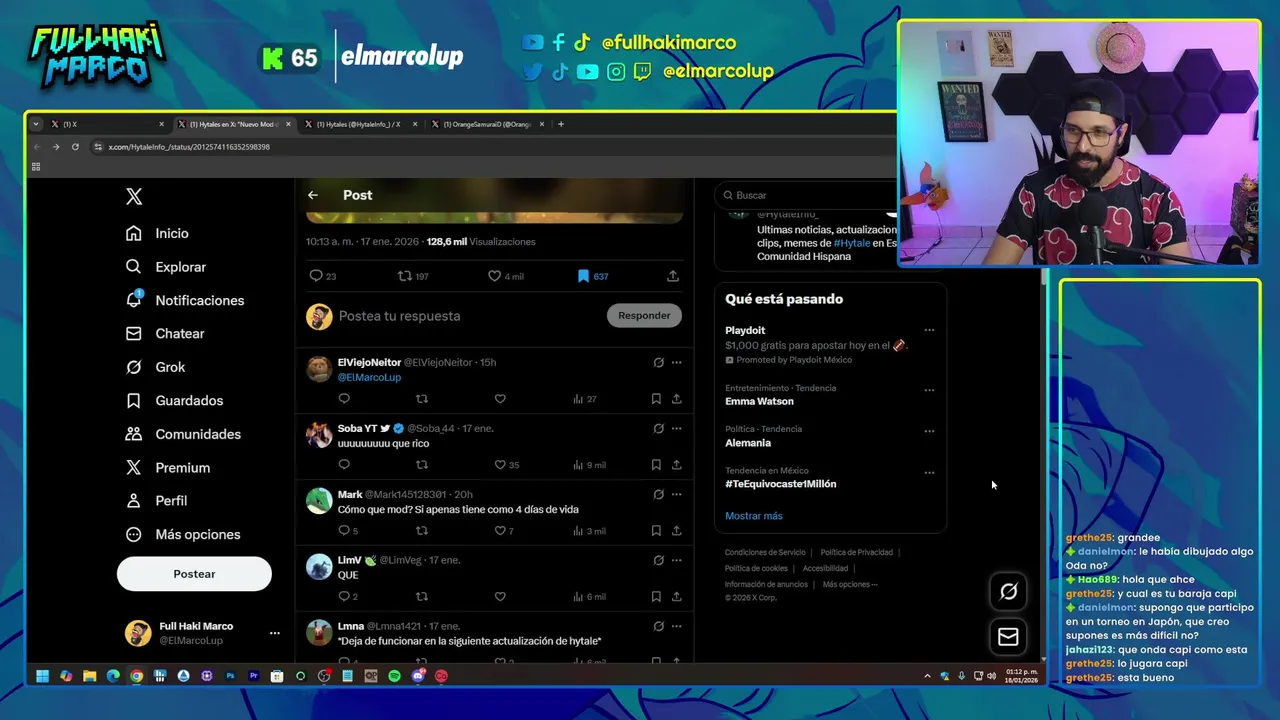Open Comunidades in the sidebar
1280x720 pixels.
(183, 434)
